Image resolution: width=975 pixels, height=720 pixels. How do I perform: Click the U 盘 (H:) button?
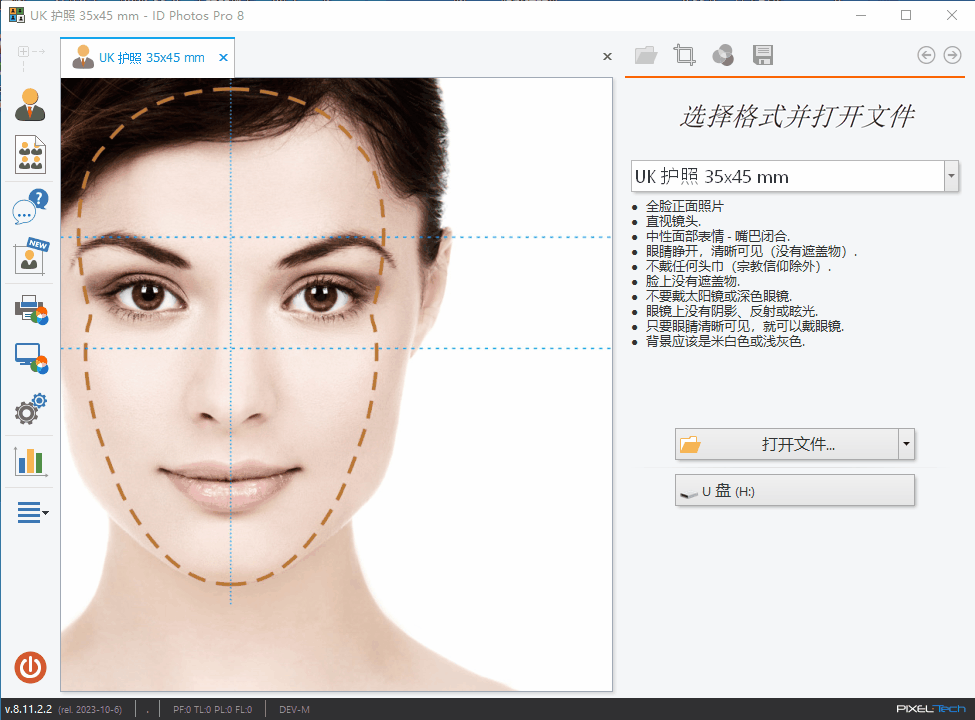795,491
